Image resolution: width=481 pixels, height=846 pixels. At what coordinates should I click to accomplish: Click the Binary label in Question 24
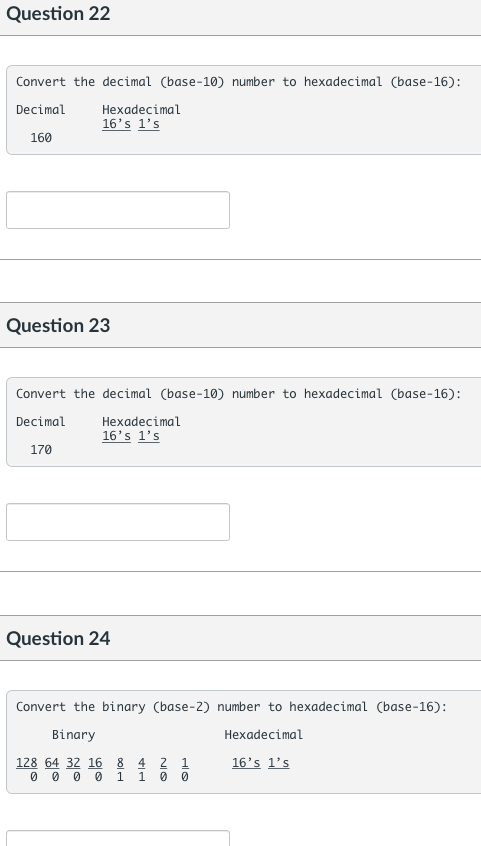(73, 735)
